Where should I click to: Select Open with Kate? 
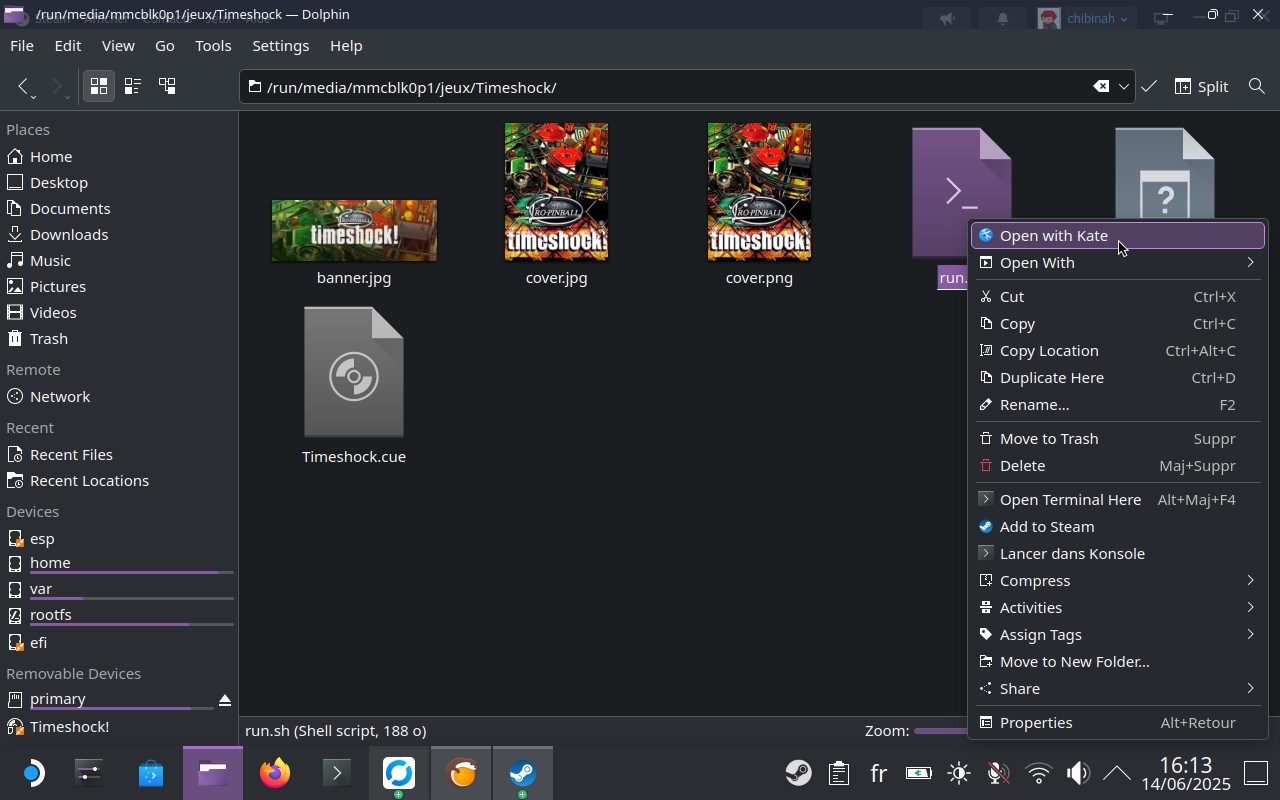1118,236
